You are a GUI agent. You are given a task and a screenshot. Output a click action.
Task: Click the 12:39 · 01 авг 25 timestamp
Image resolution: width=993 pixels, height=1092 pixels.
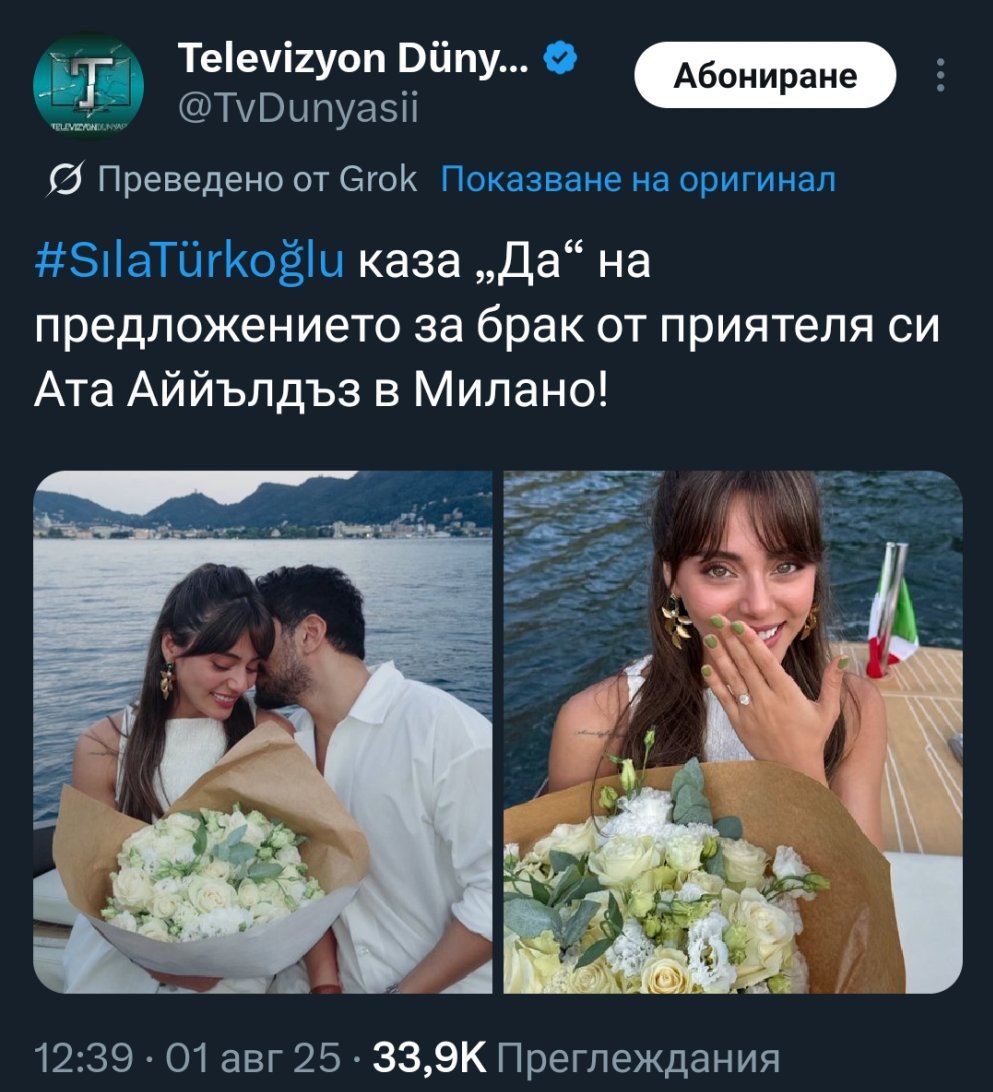187,1058
